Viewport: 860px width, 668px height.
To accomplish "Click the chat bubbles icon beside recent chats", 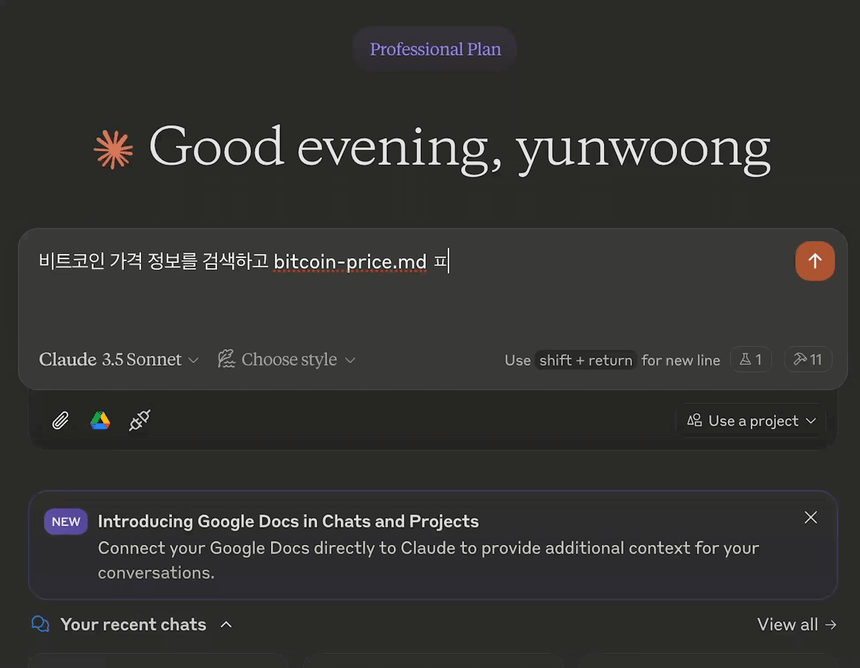I will 41,624.
